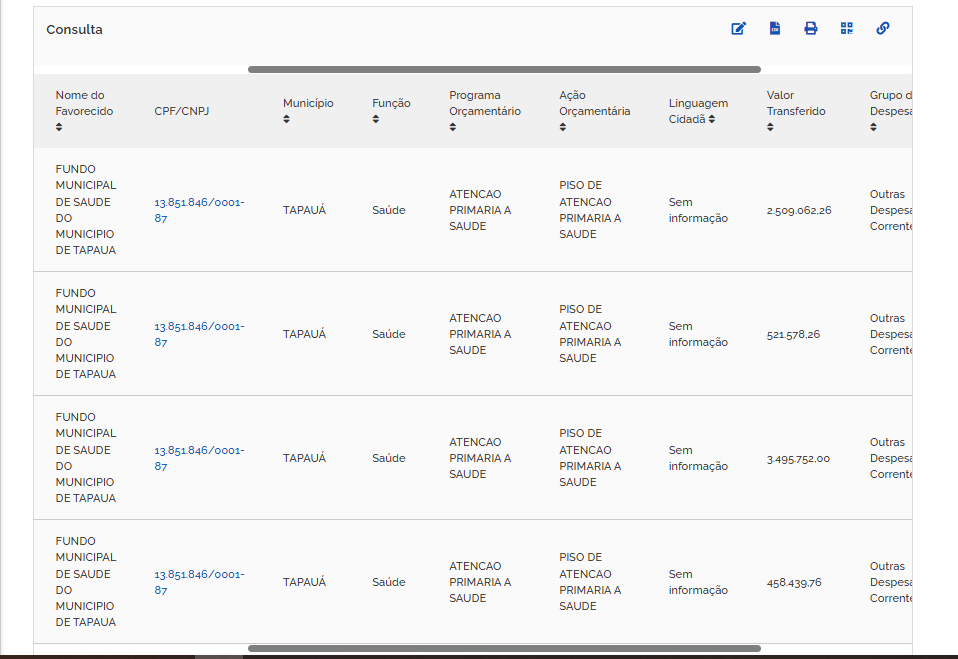Sort by Programa Orçamentário
The height and width of the screenshot is (659, 958).
click(x=453, y=127)
